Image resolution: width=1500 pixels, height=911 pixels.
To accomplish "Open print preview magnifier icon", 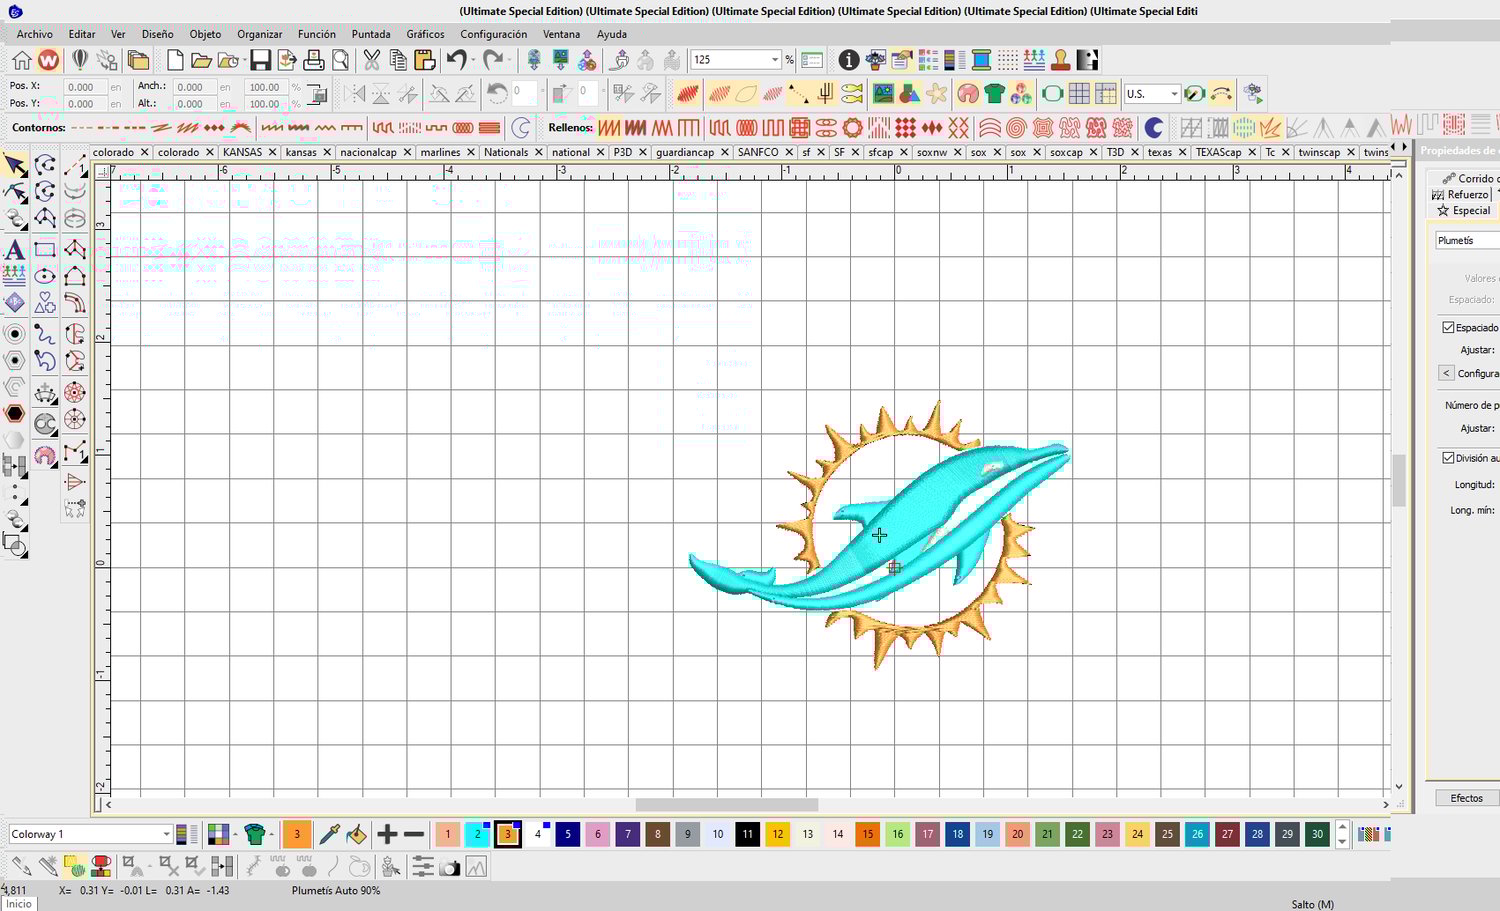I will pos(340,61).
